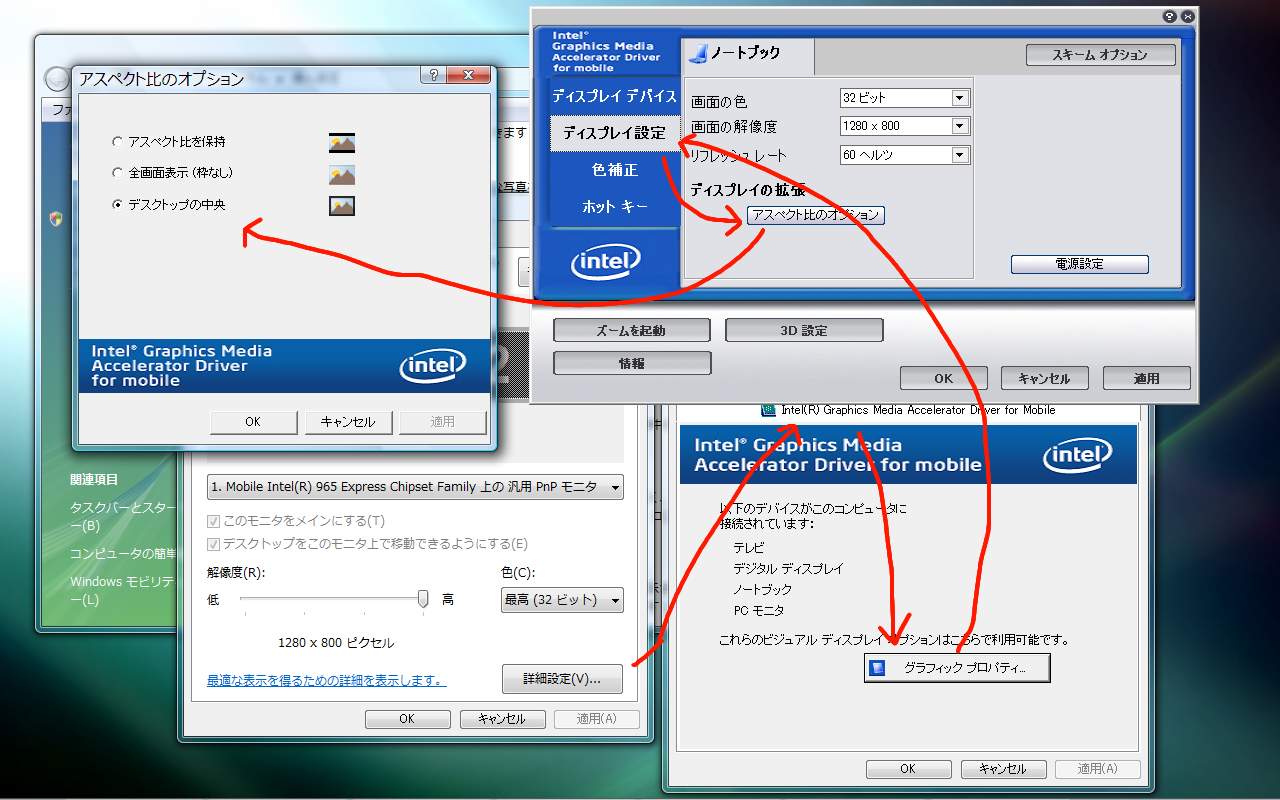Open the Windows モビリティ related link

tap(124, 590)
